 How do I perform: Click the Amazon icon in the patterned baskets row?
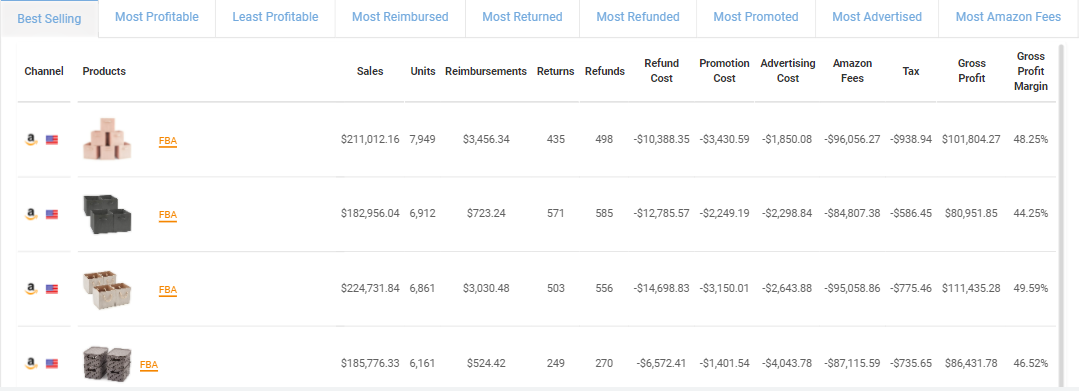[x=31, y=363]
